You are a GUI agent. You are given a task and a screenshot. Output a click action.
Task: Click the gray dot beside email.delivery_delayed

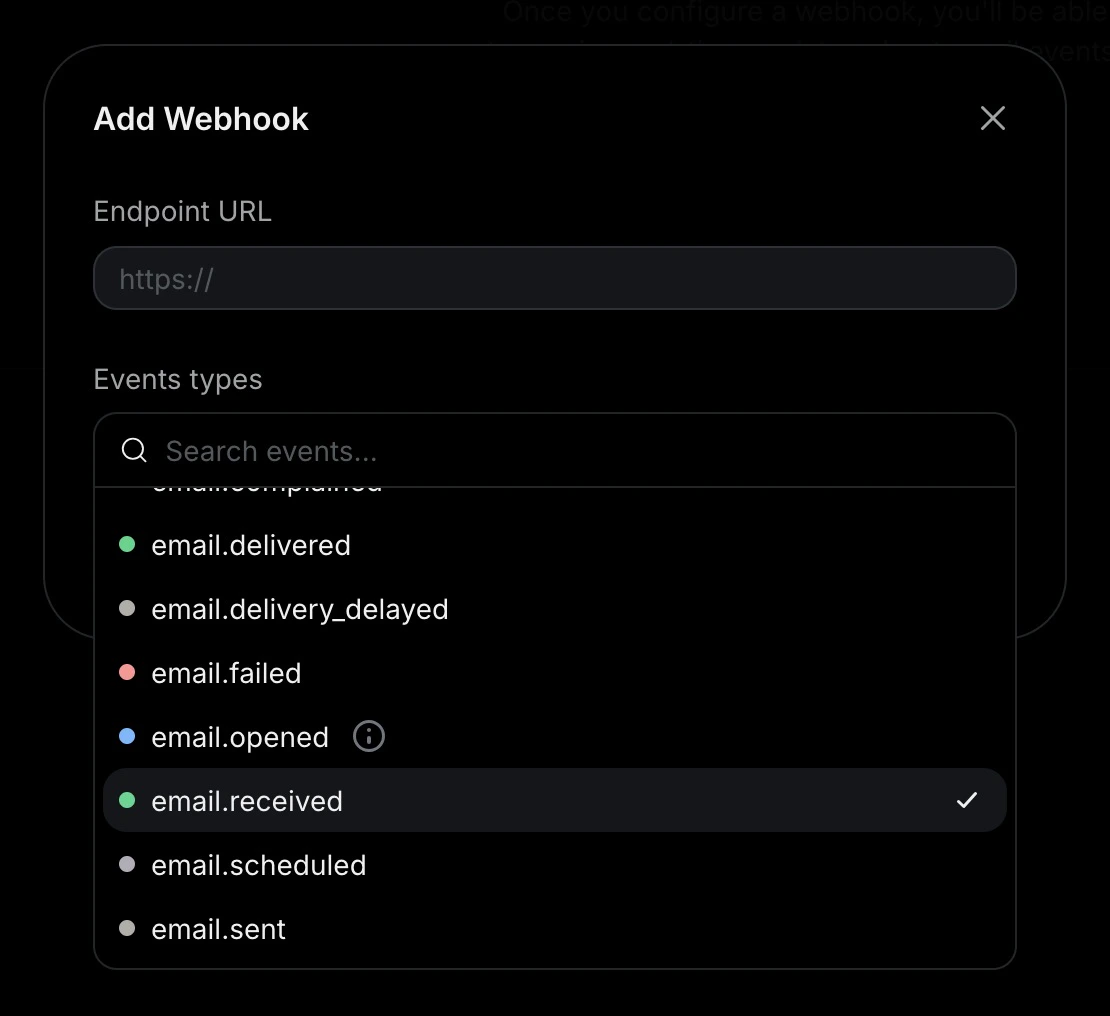point(127,608)
